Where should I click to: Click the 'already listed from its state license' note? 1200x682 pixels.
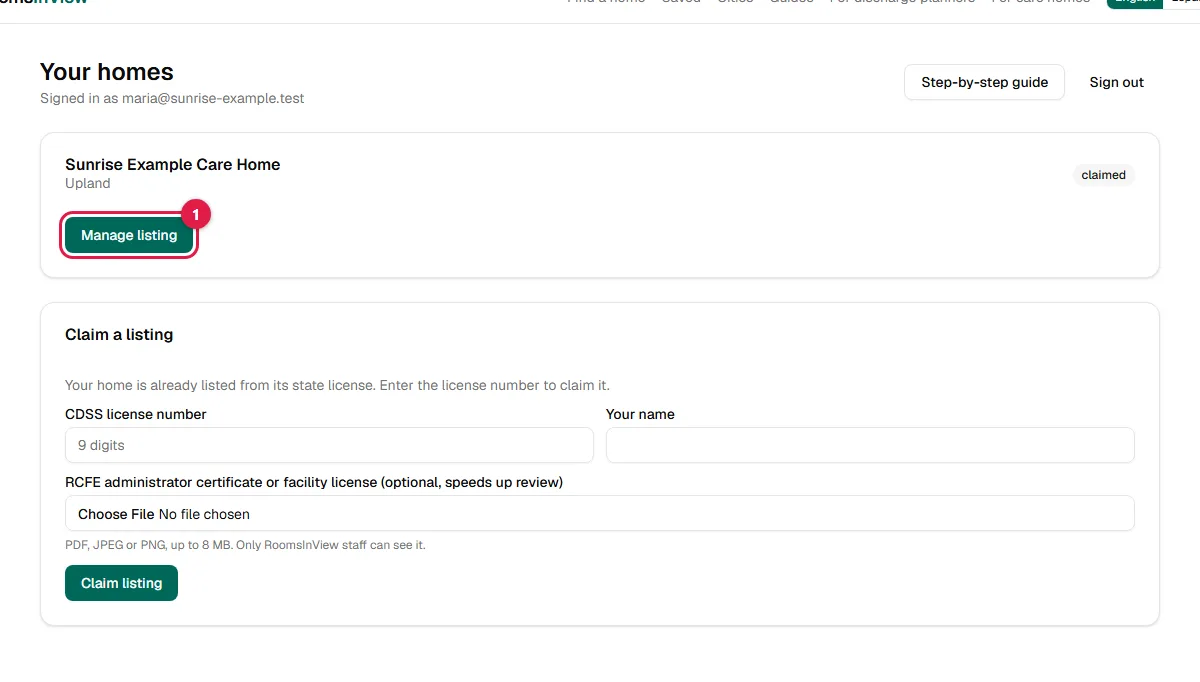(337, 385)
